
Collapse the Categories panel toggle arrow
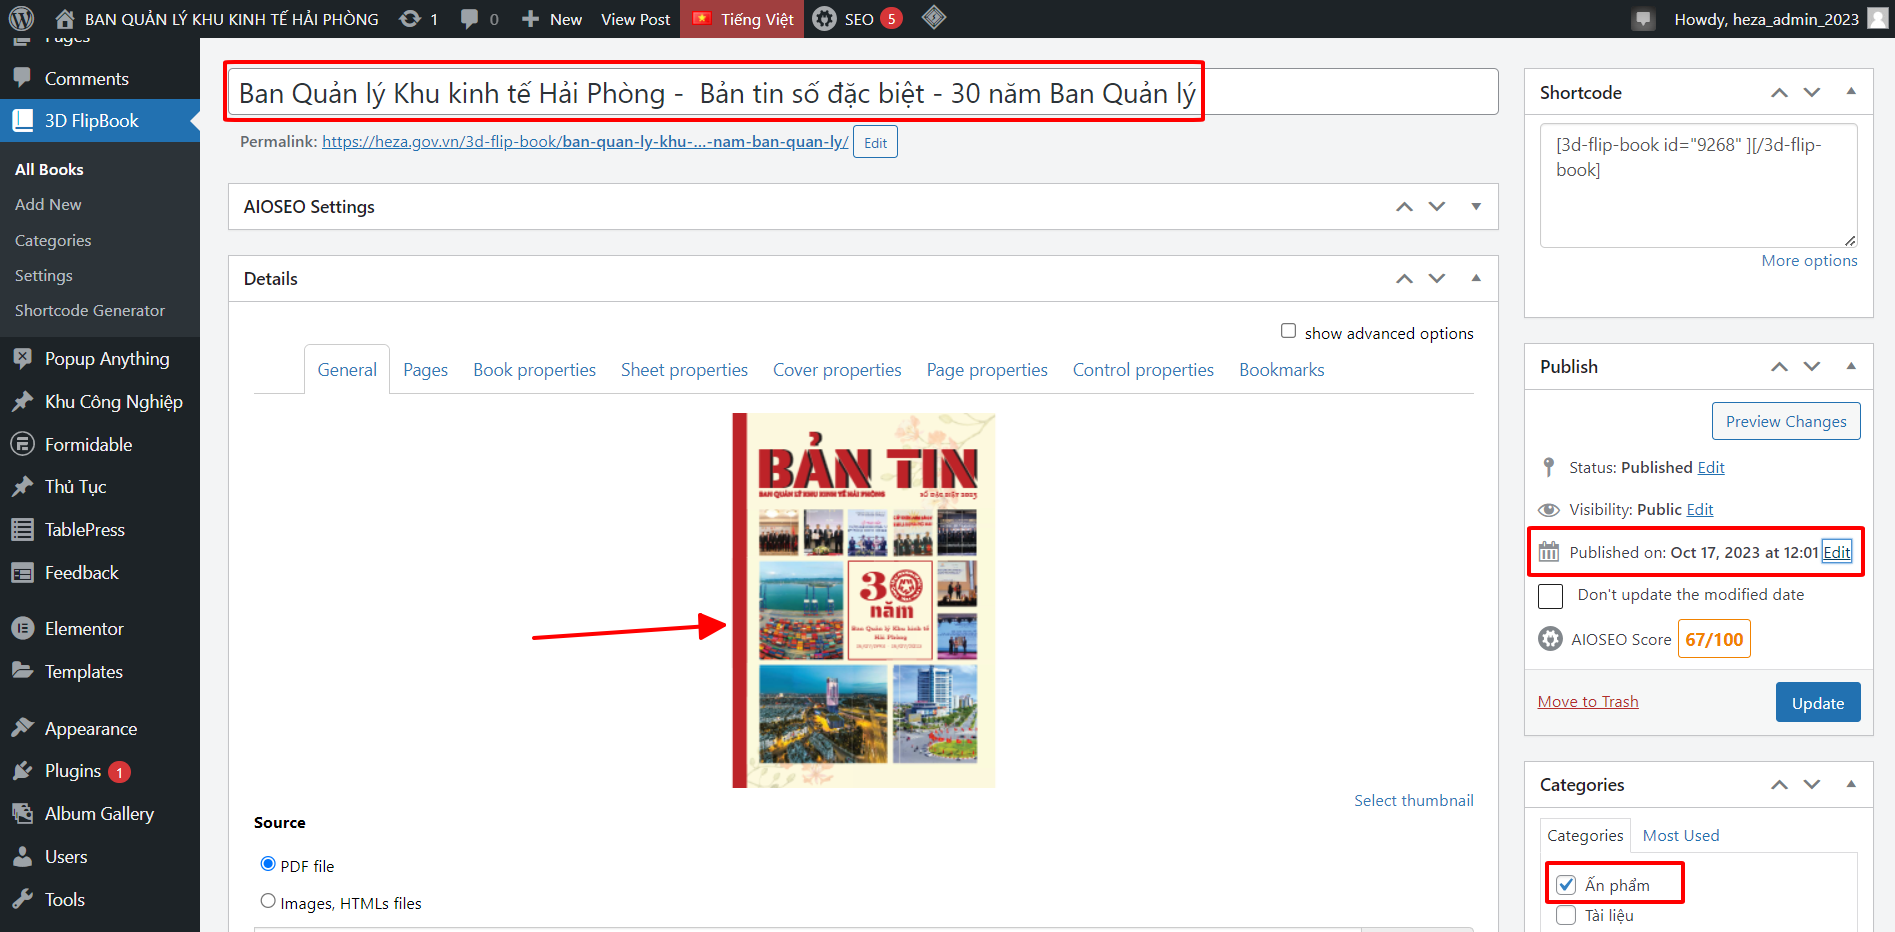tap(1851, 784)
